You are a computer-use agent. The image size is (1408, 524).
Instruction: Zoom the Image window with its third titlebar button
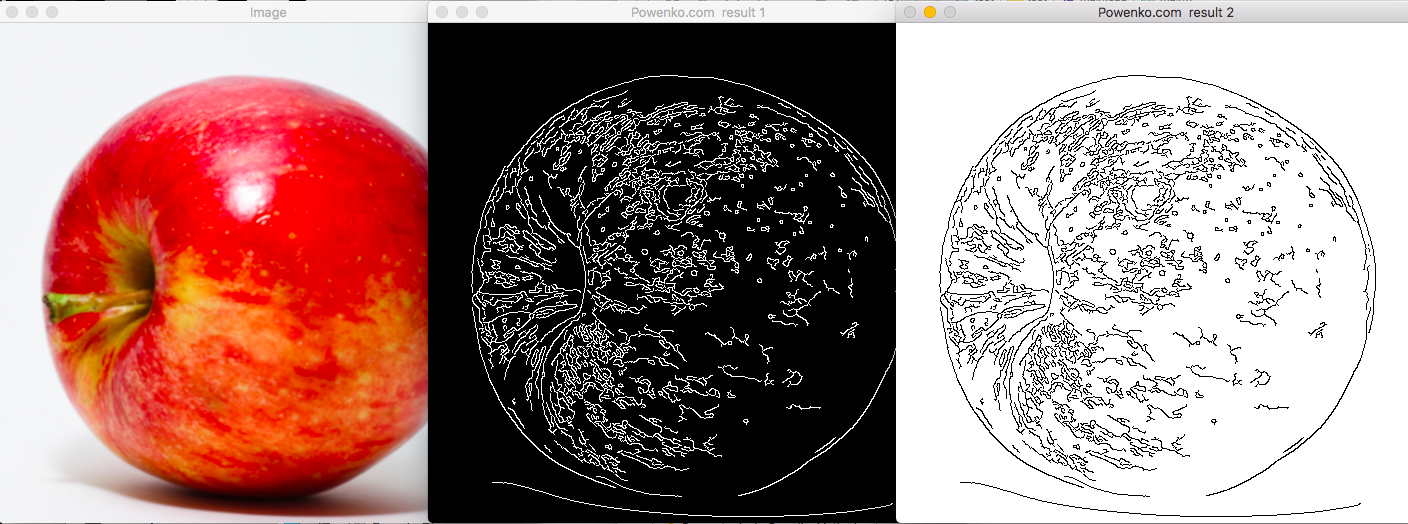click(51, 12)
